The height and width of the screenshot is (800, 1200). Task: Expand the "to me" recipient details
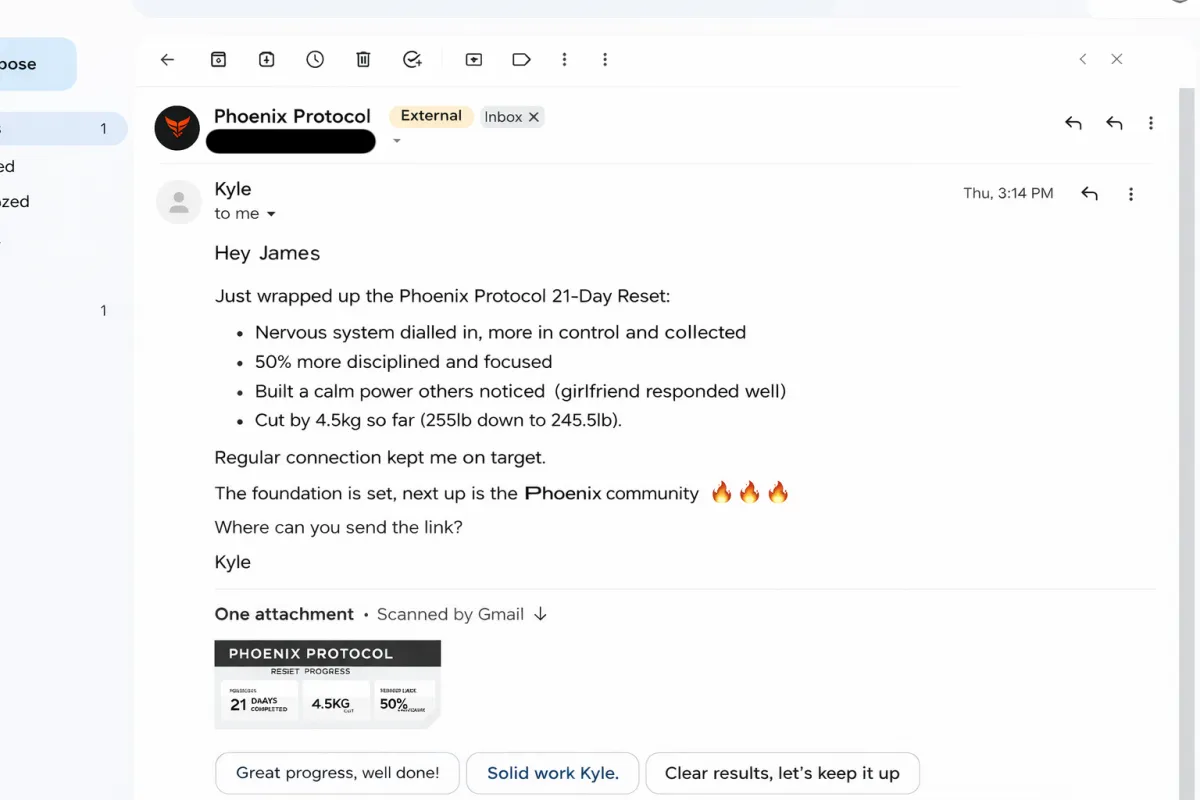tap(271, 214)
